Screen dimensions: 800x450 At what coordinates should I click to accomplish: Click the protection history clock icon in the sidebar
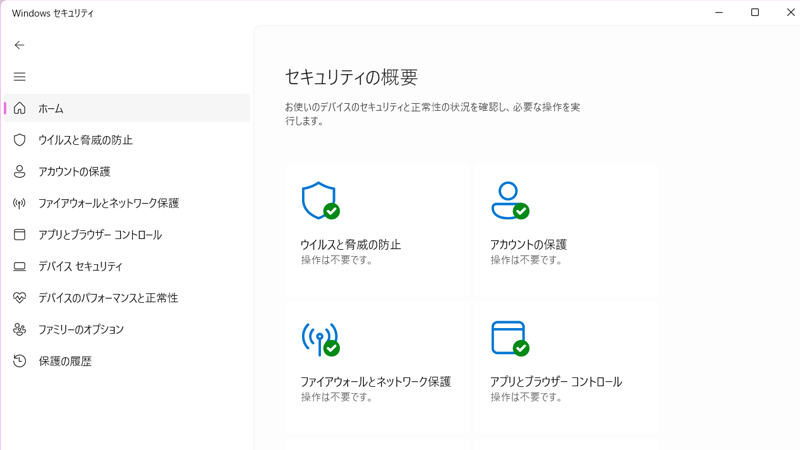pos(19,361)
